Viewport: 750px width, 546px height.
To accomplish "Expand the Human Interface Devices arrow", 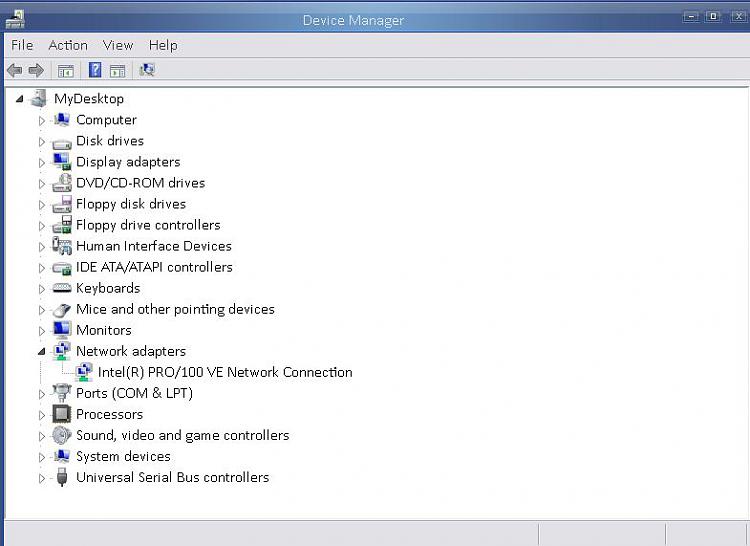I will click(42, 247).
